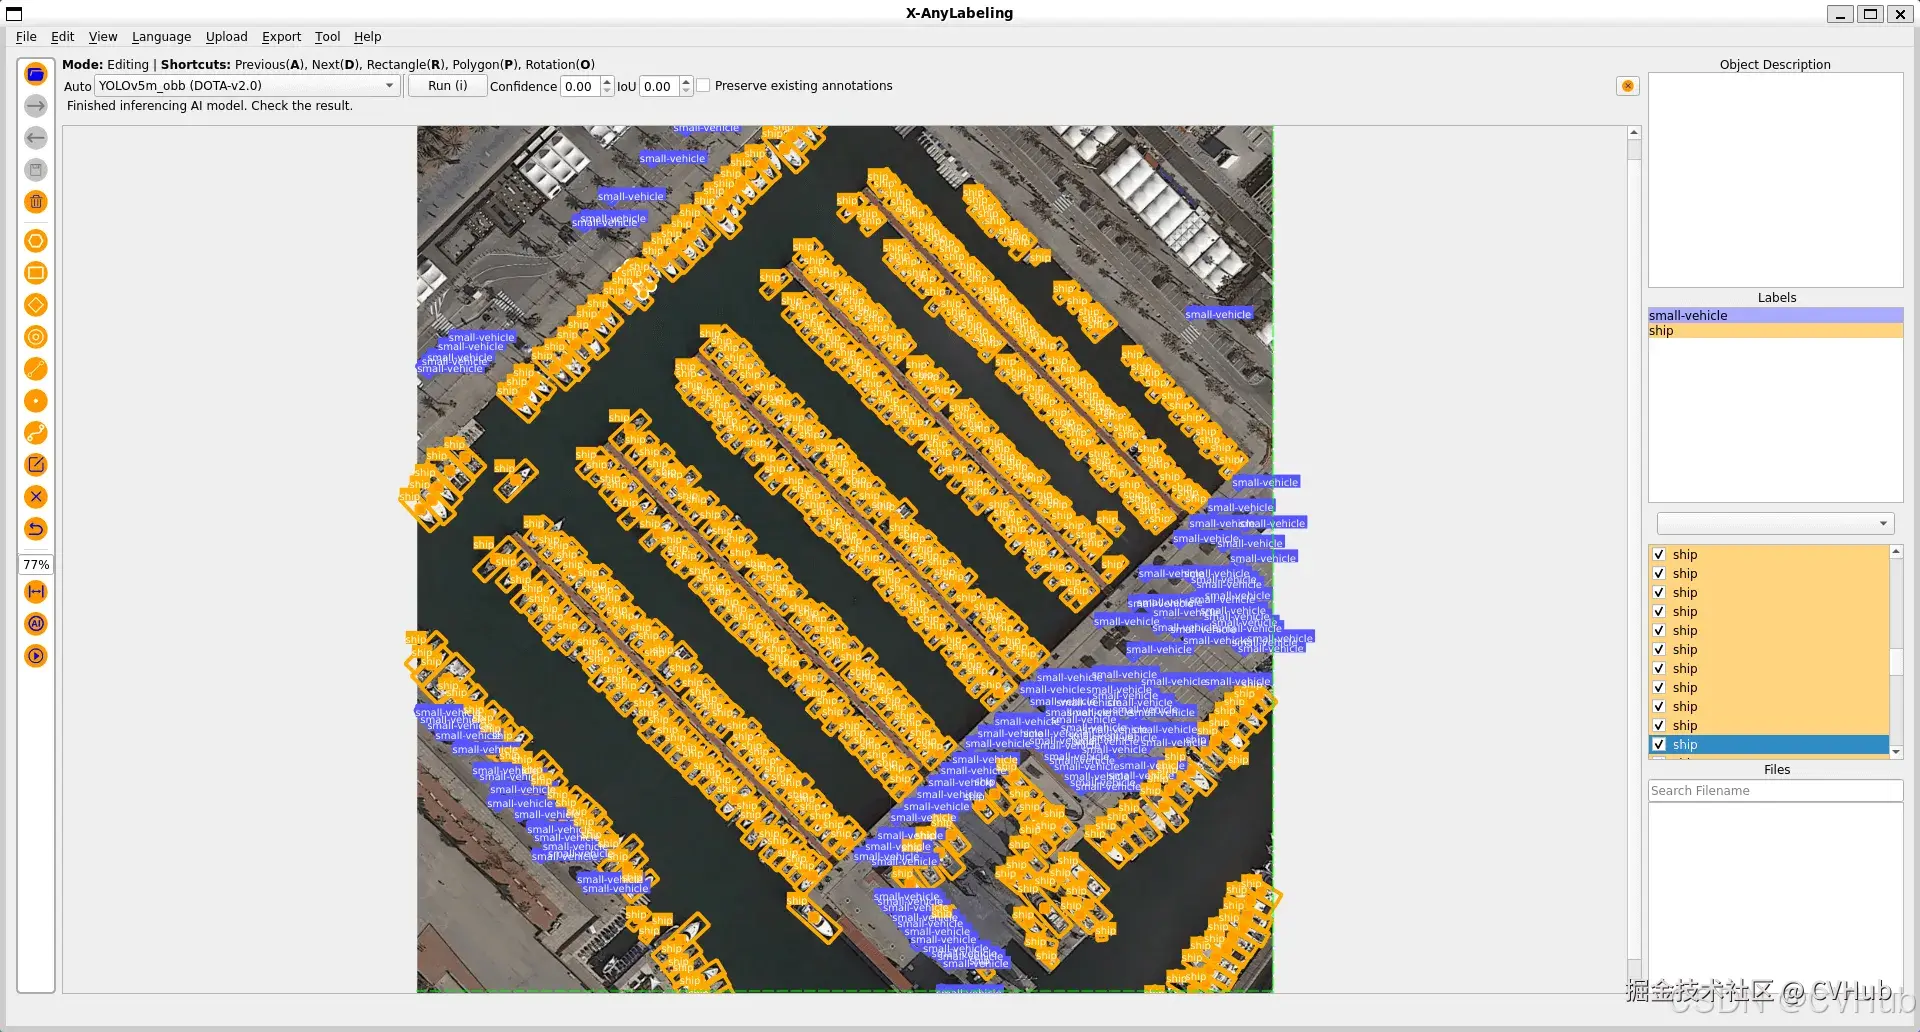Select the Rotated box drawing tool
1920x1032 pixels.
point(36,305)
